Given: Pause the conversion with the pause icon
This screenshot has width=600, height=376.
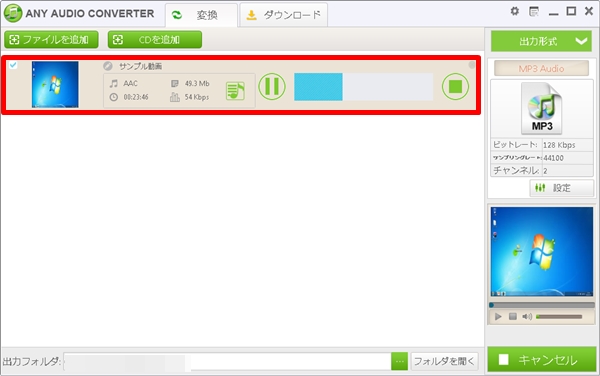Looking at the screenshot, I should pyautogui.click(x=272, y=87).
